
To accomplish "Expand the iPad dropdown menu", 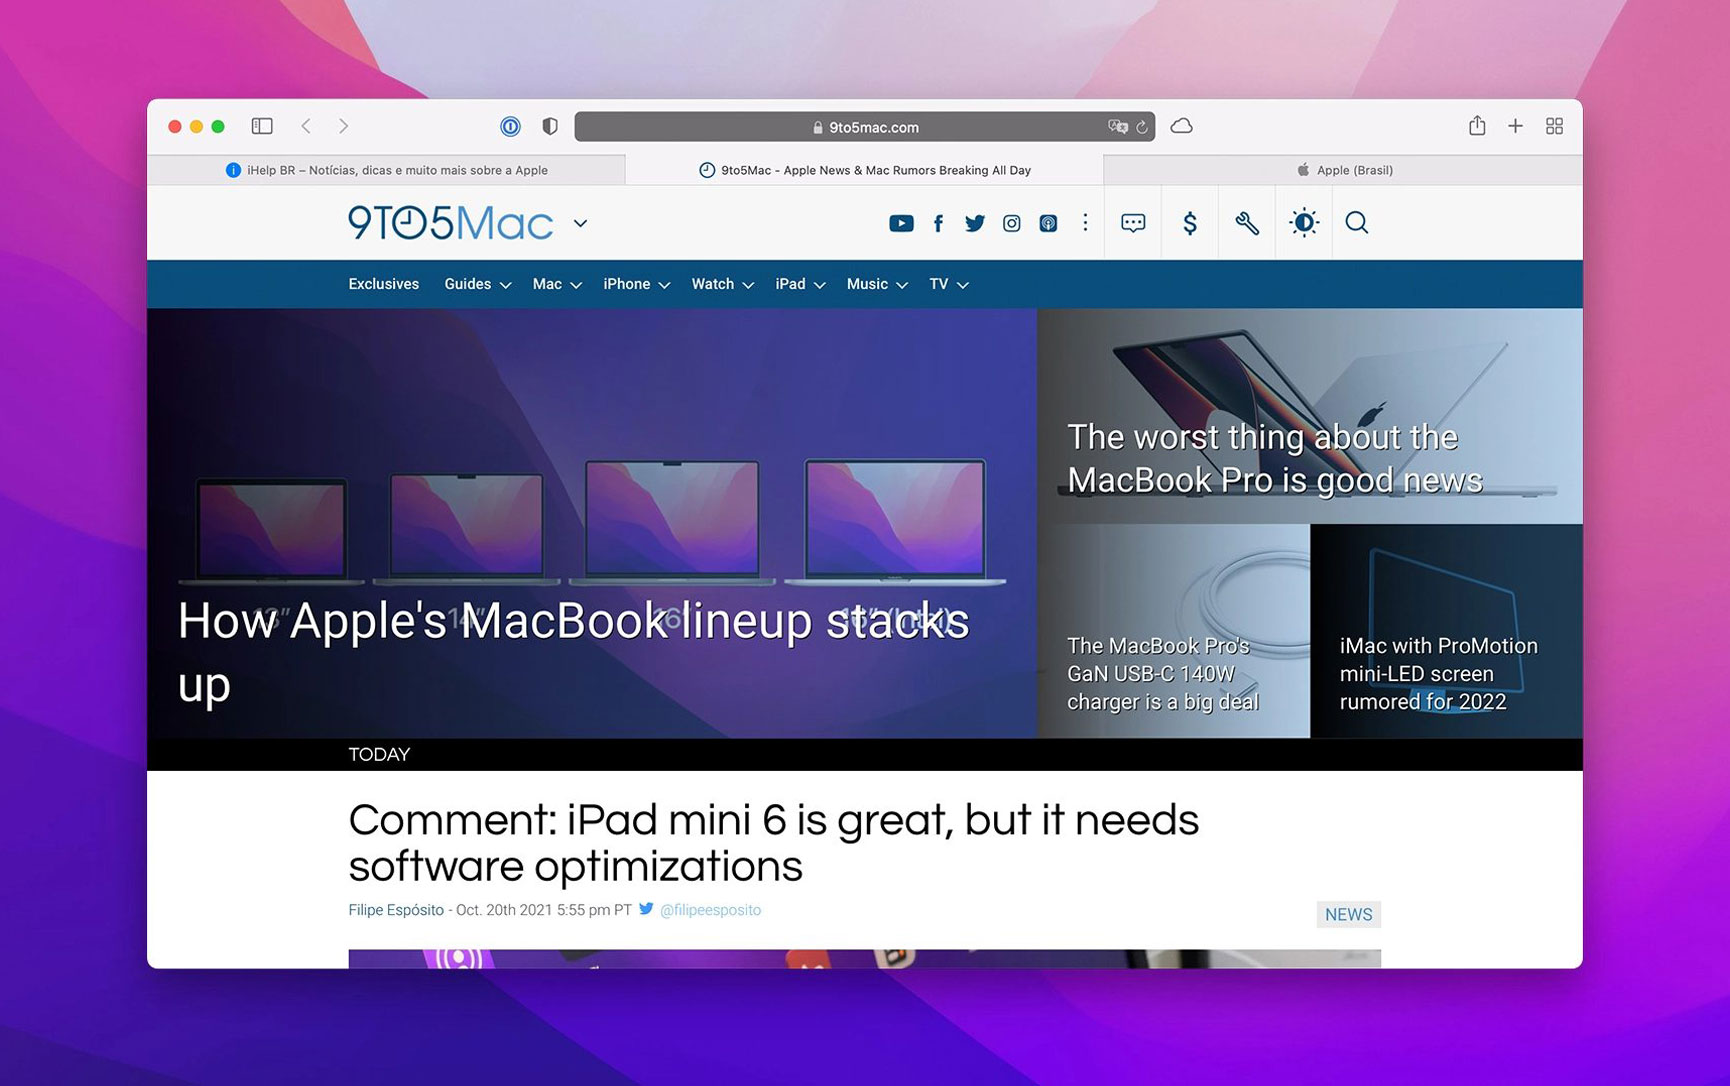I will 801,284.
